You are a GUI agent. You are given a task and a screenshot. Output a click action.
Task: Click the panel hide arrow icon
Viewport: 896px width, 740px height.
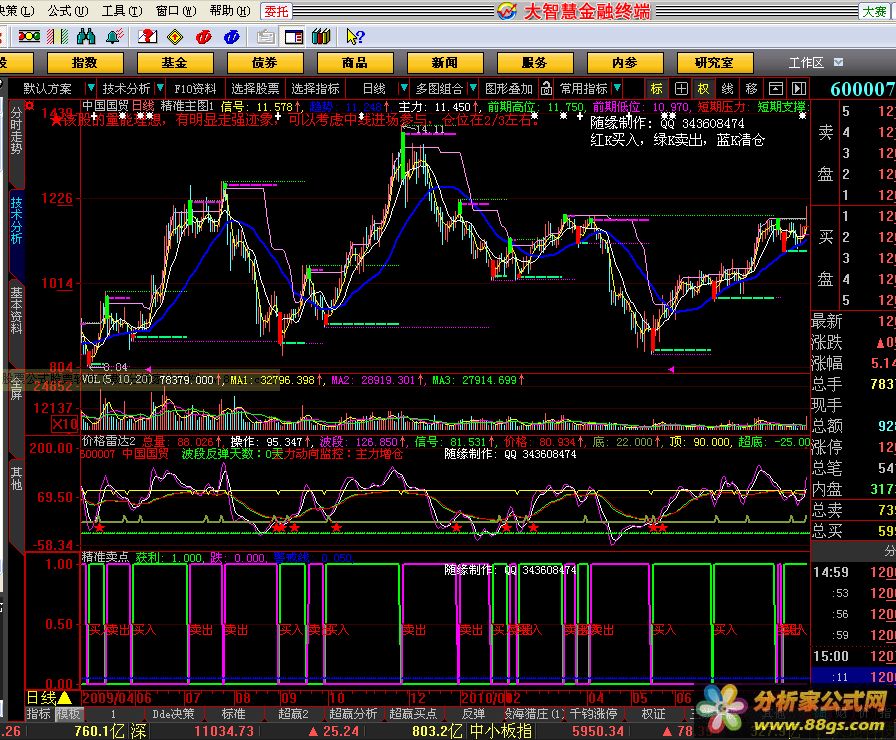[x=799, y=89]
